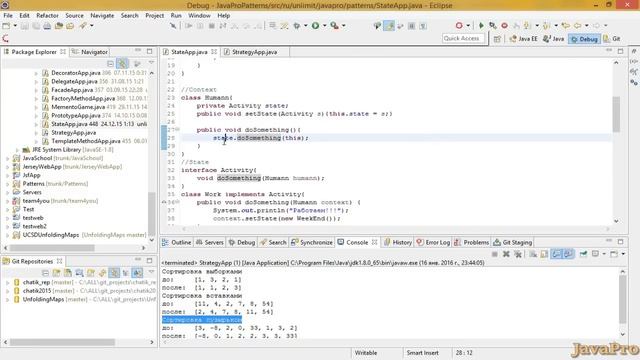
Task: Open the Git Staging tab
Action: tap(513, 242)
